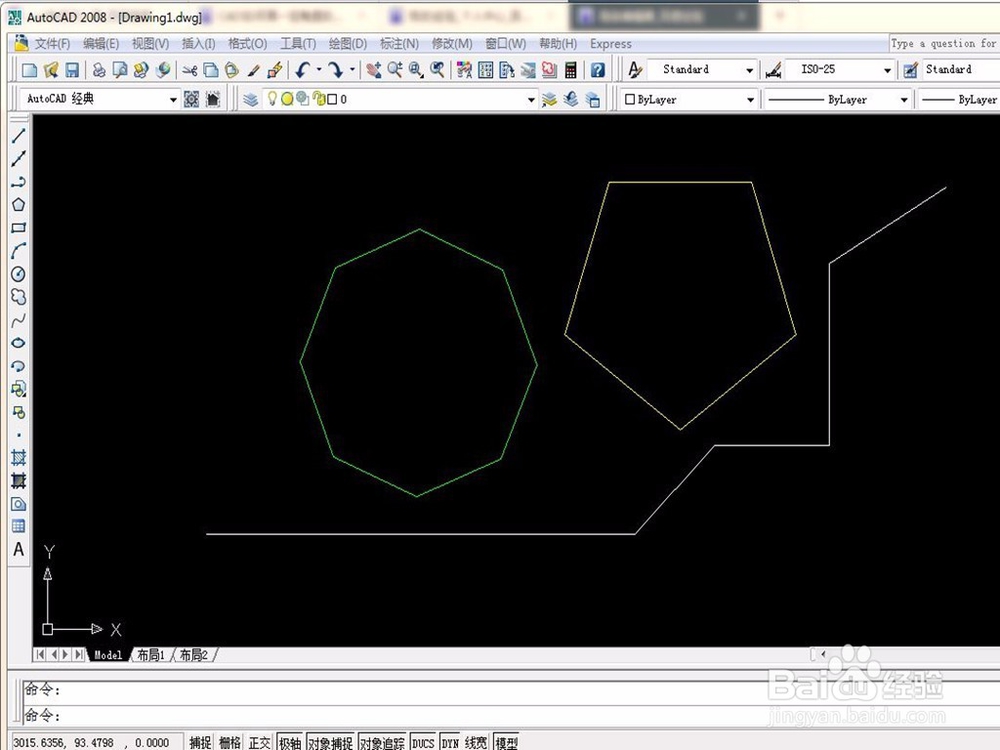Toggle 对象捕捉 object snap in status bar
Screen dimensions: 1000x750
330,742
